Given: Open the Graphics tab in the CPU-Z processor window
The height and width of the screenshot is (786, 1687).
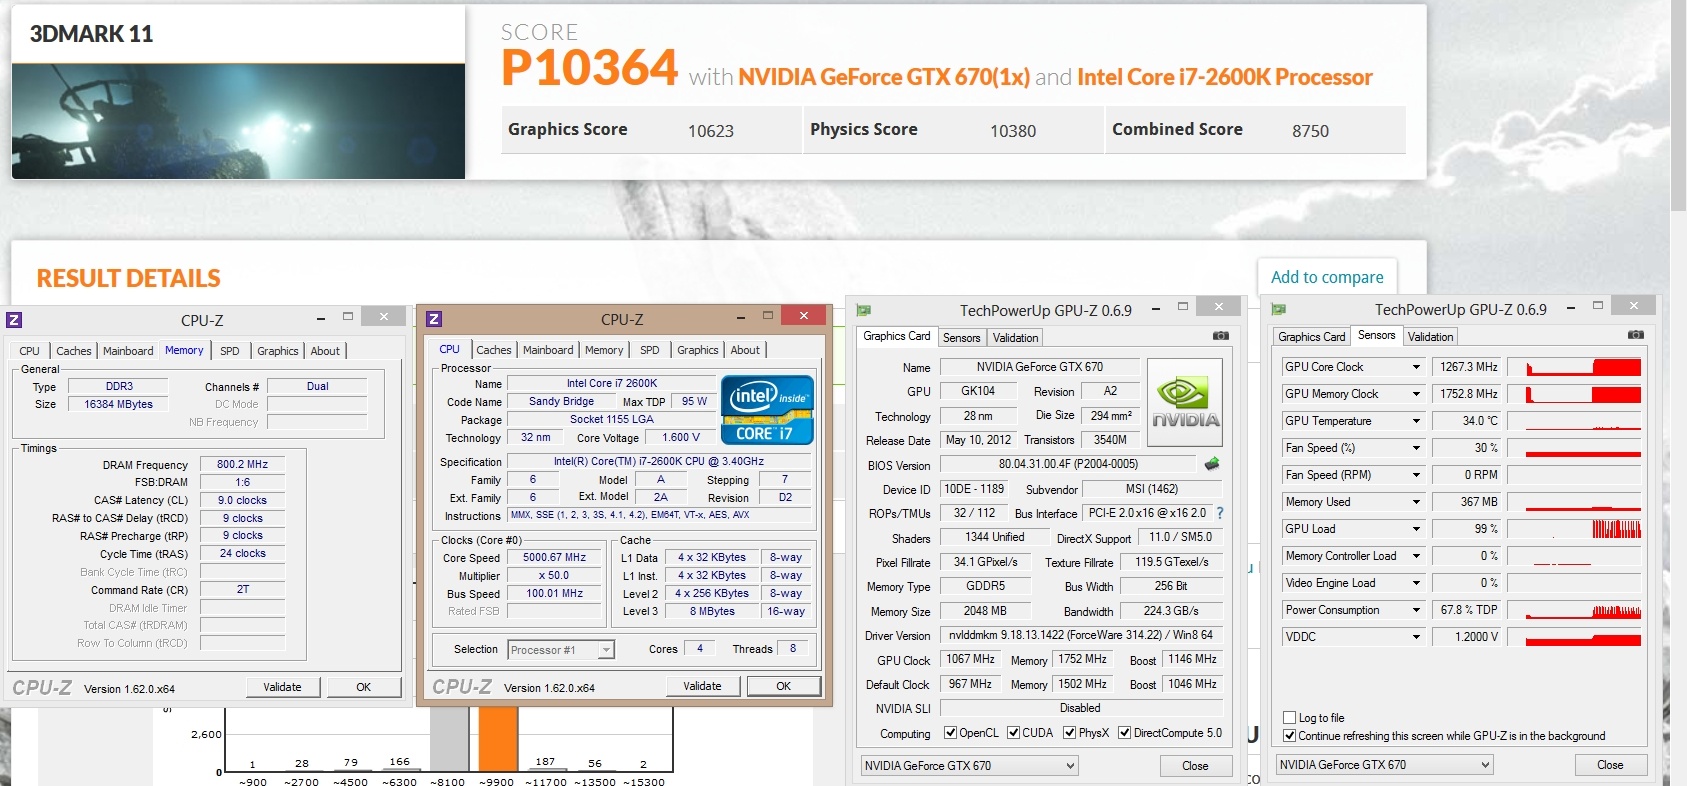Looking at the screenshot, I should (x=698, y=350).
